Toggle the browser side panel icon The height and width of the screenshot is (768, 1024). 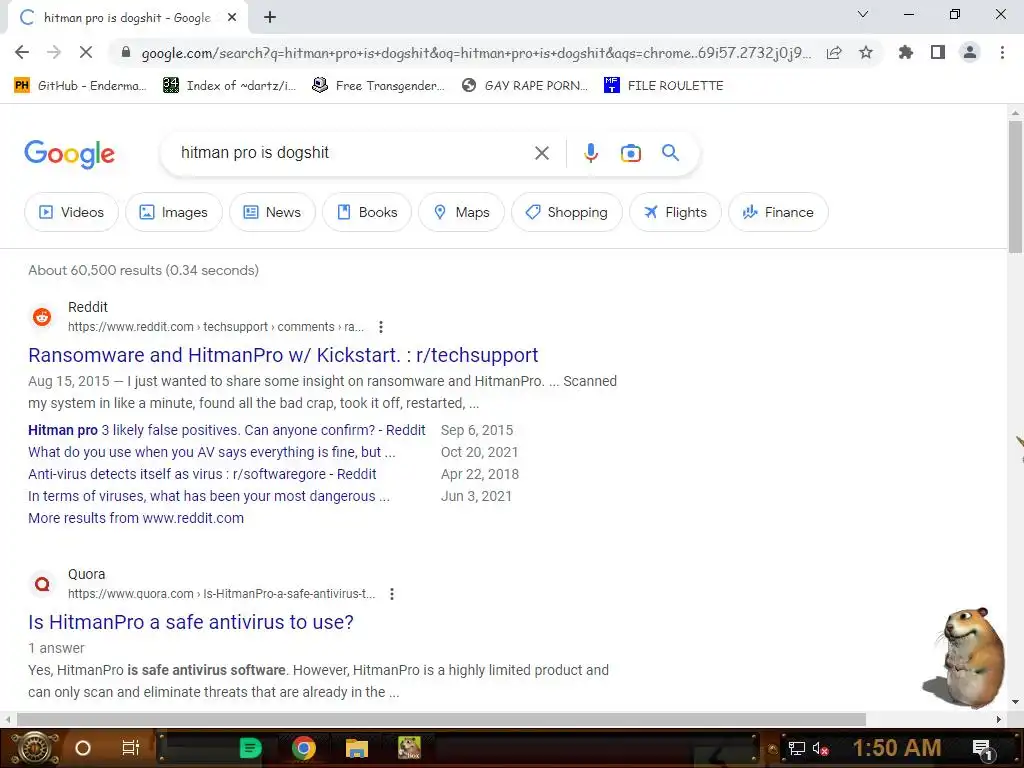coord(938,52)
